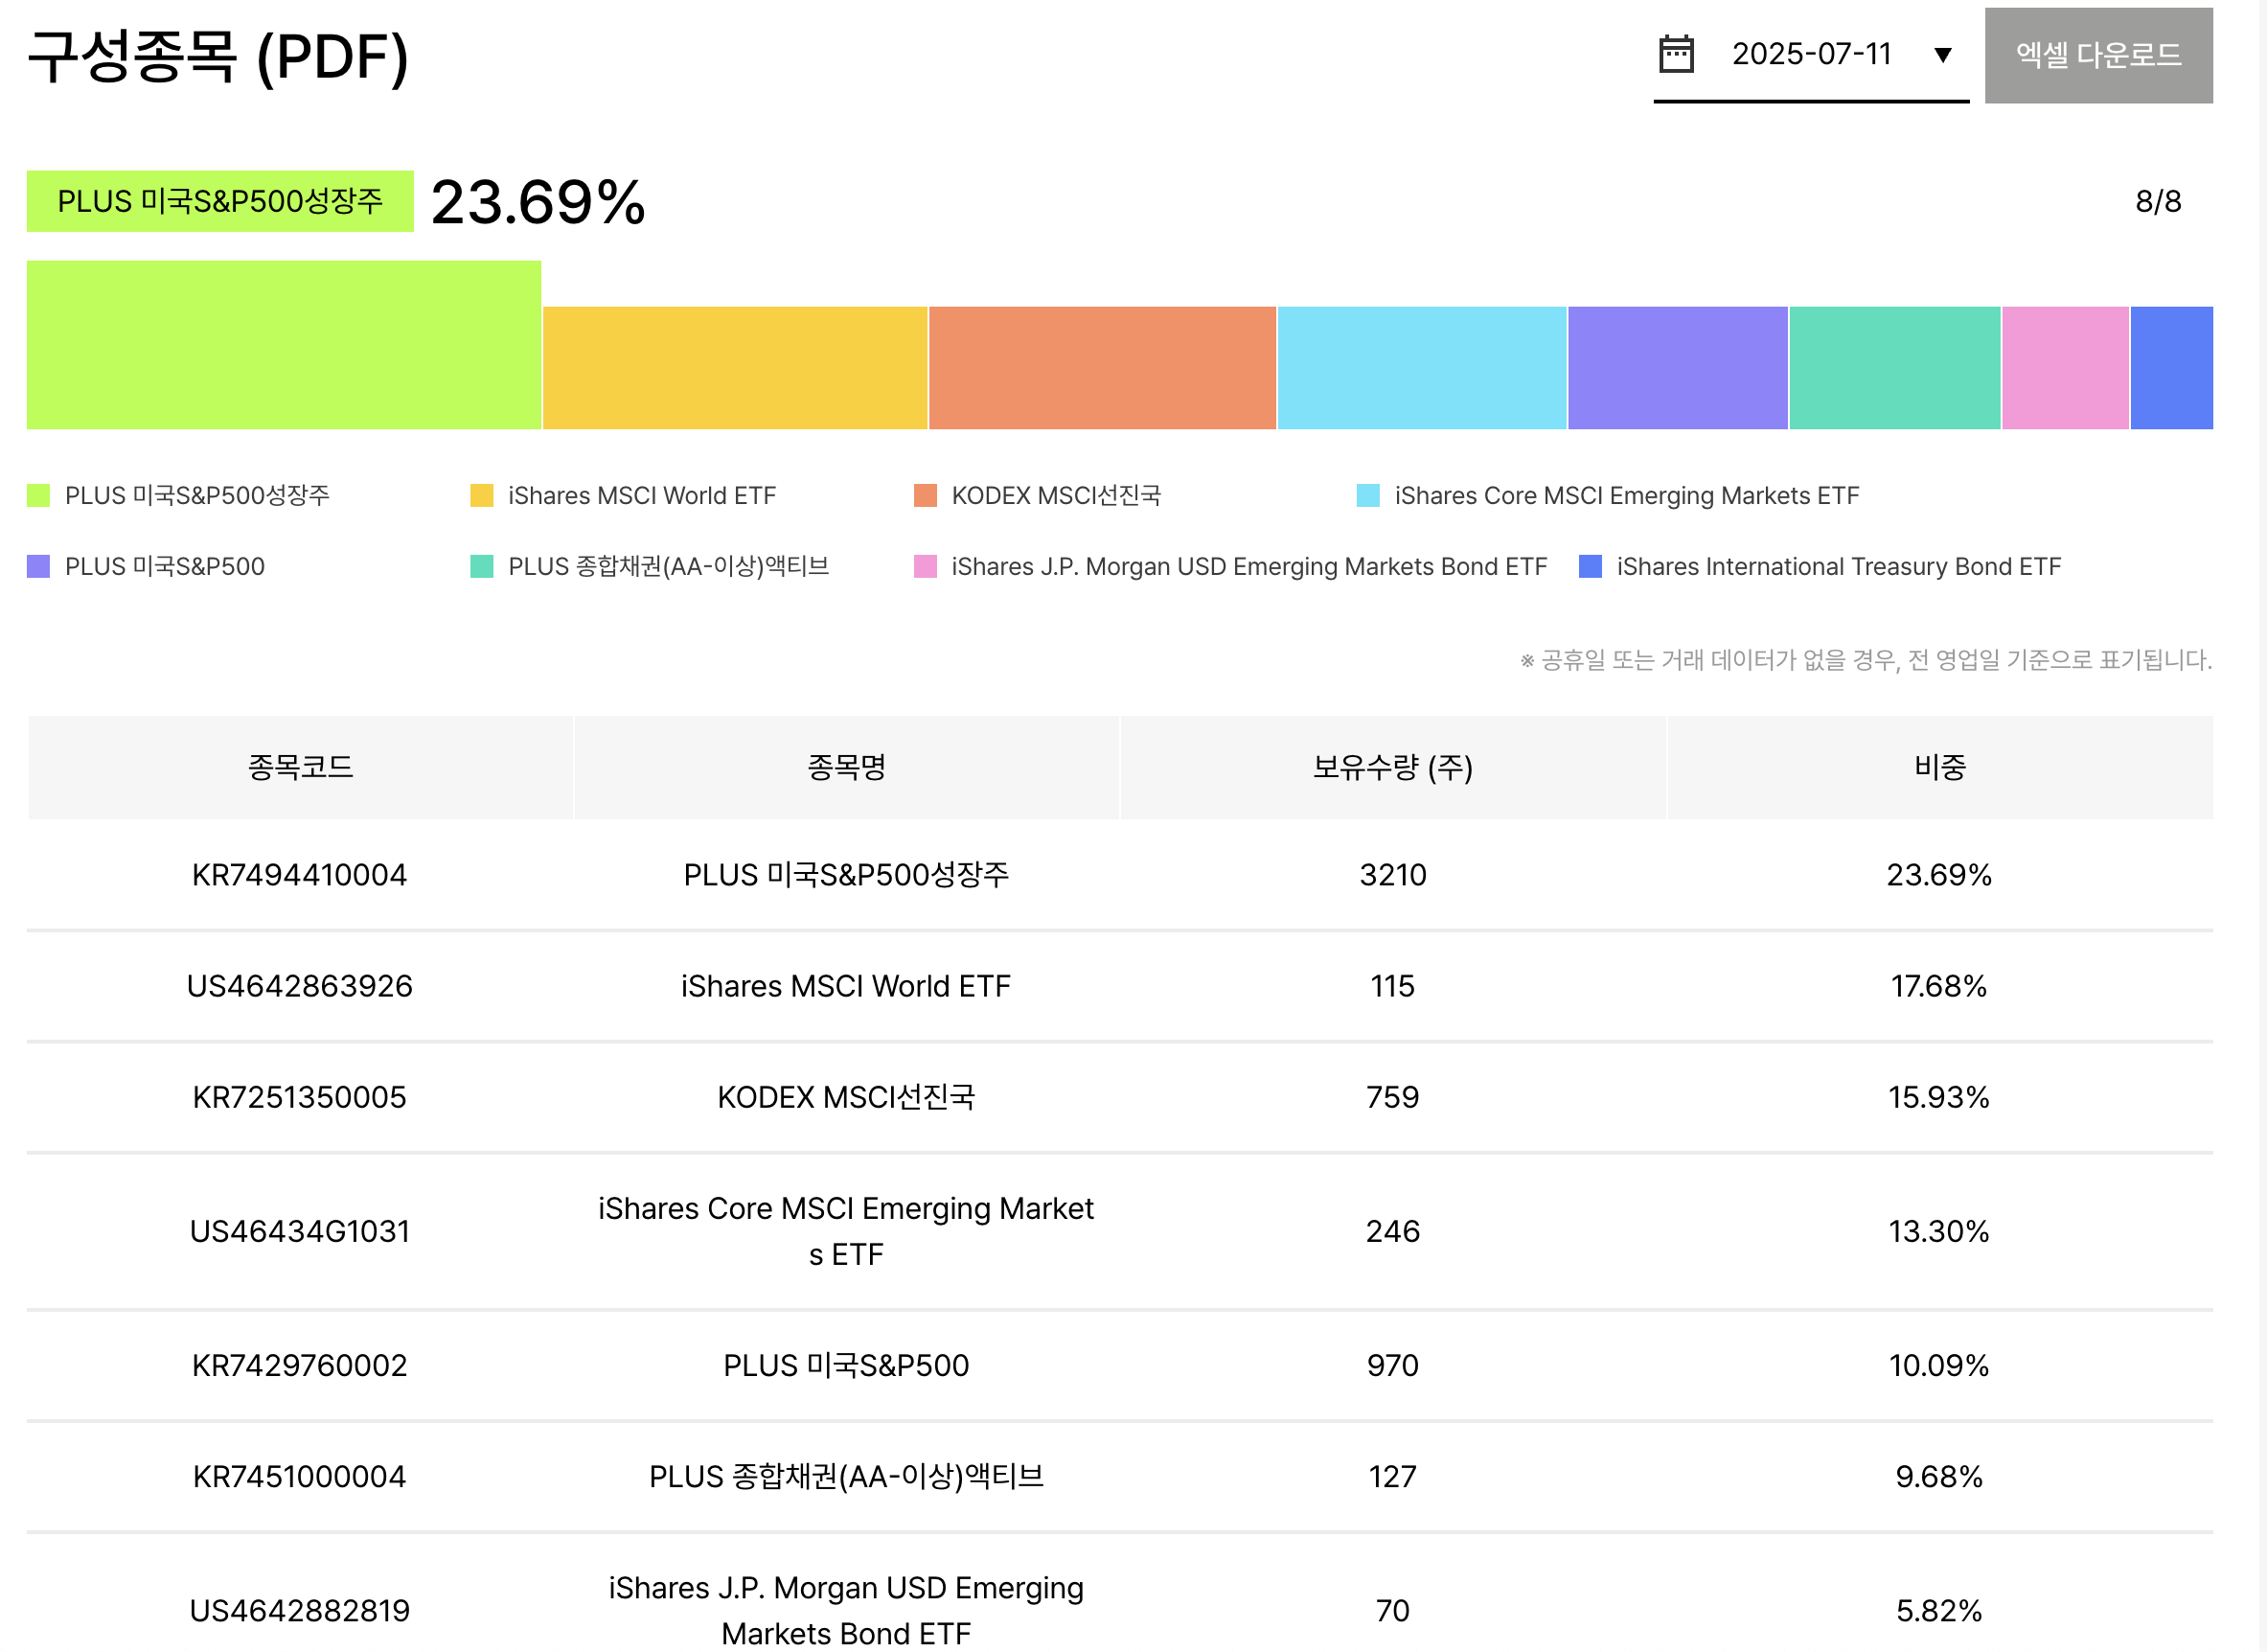Click the iShares Core MSCI Emerging Markets legend swatch
The width and height of the screenshot is (2267, 1652).
click(1367, 496)
